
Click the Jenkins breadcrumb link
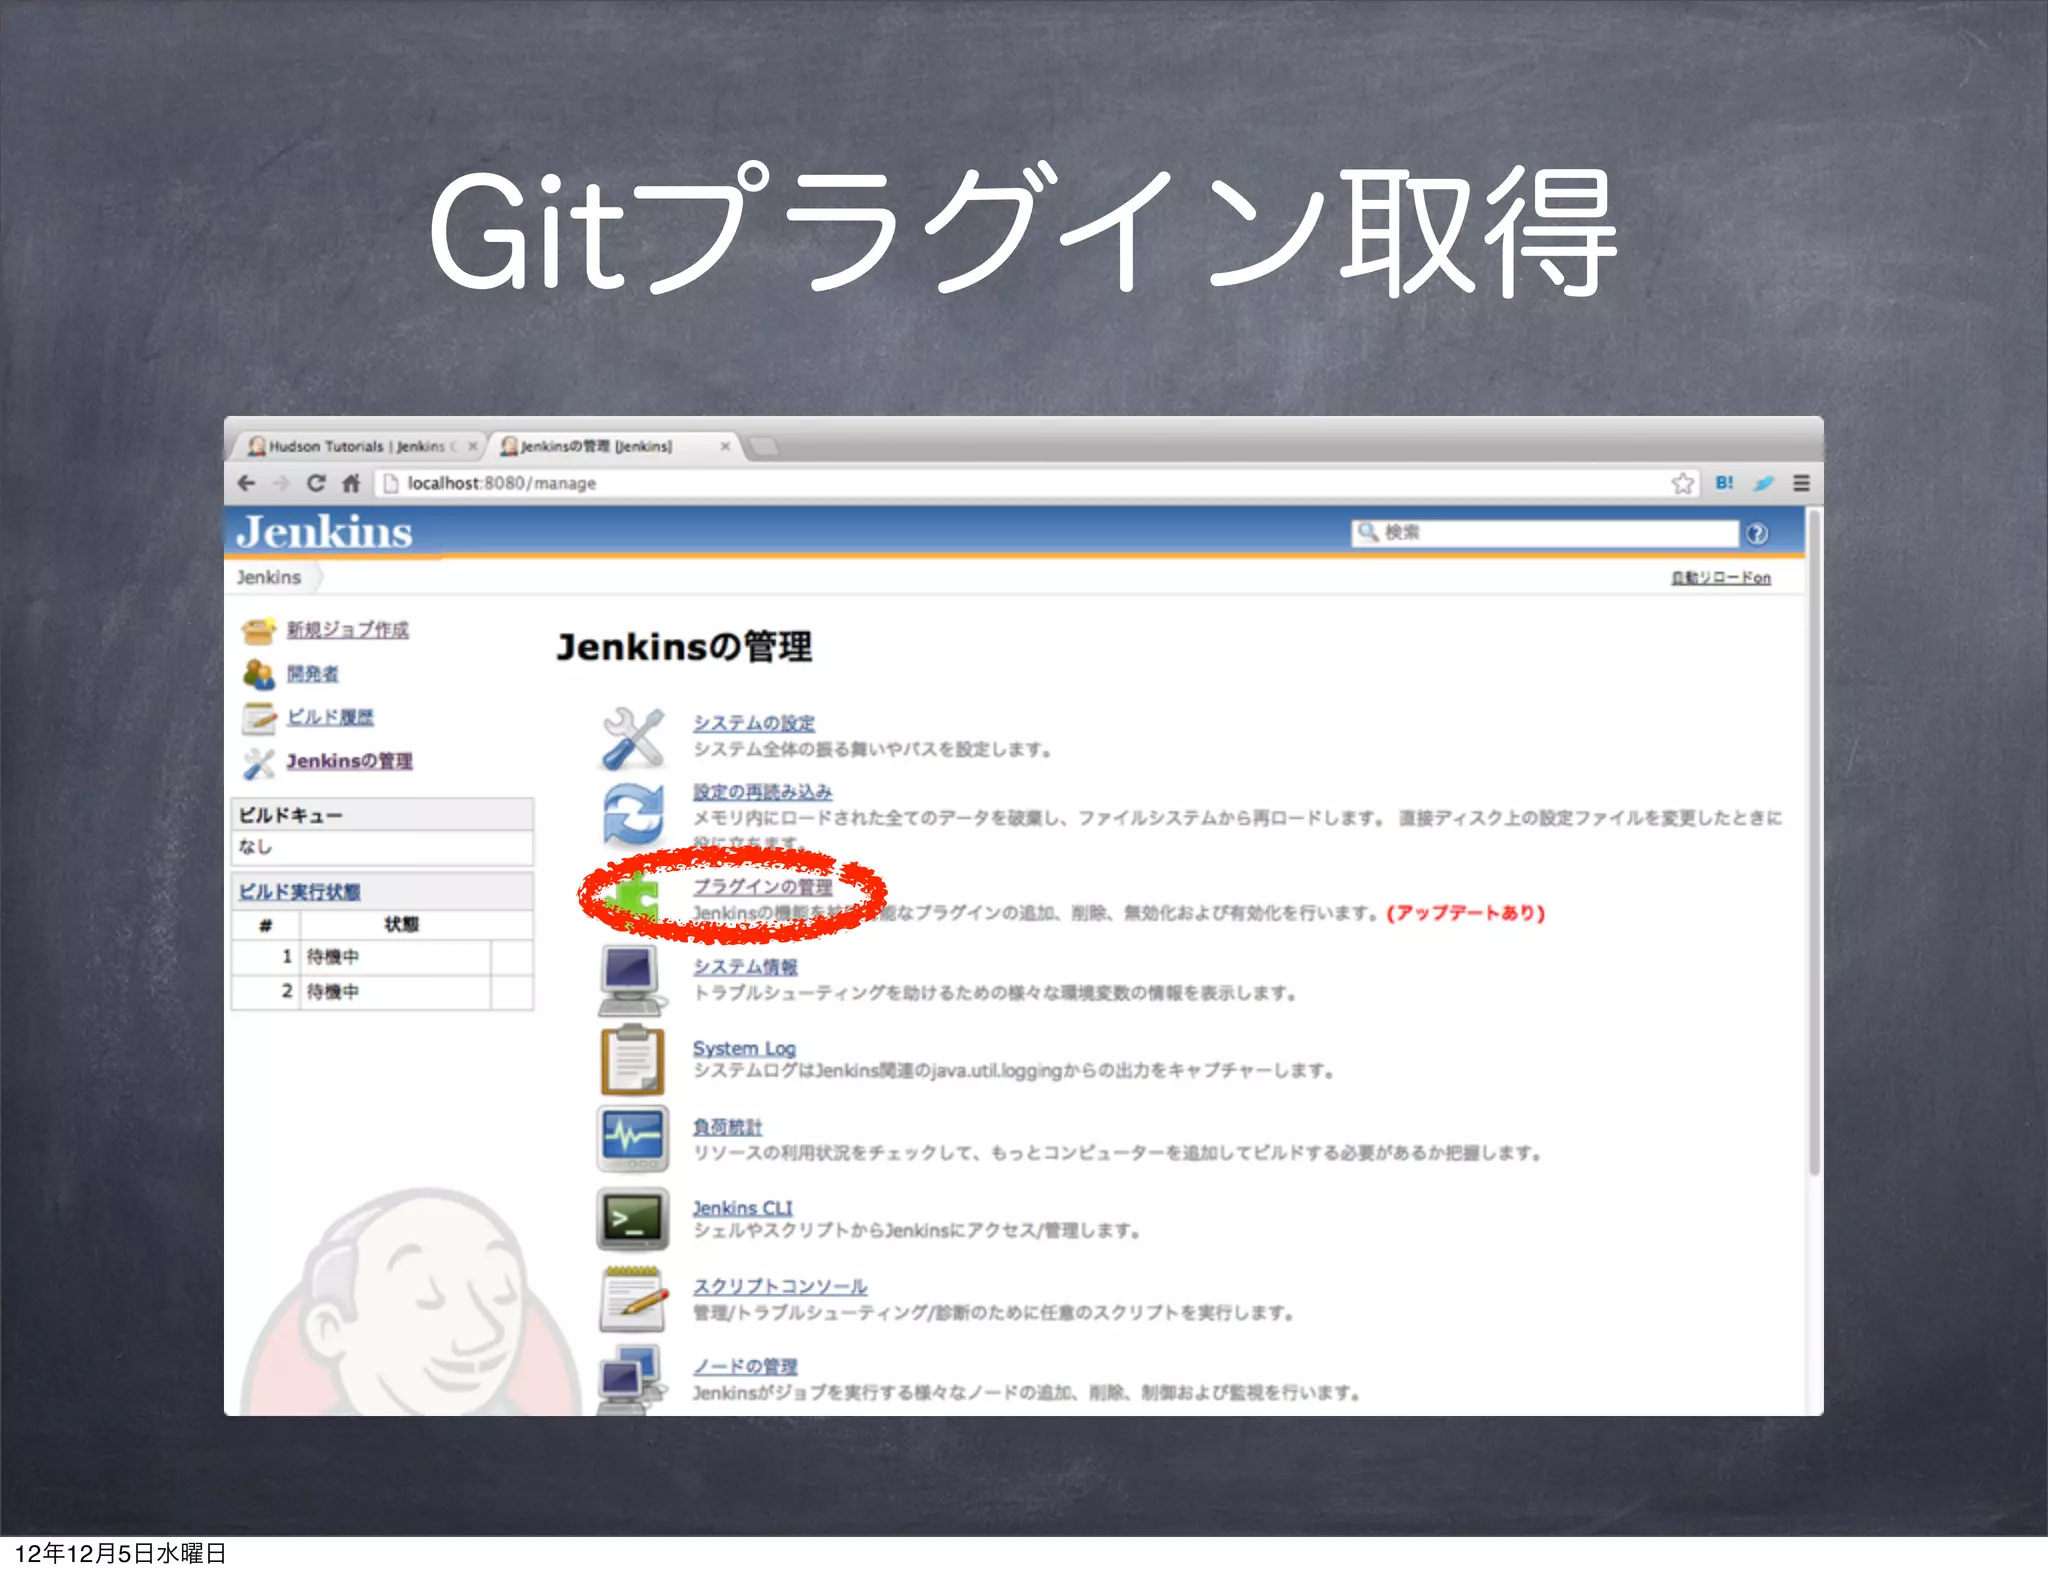[268, 577]
